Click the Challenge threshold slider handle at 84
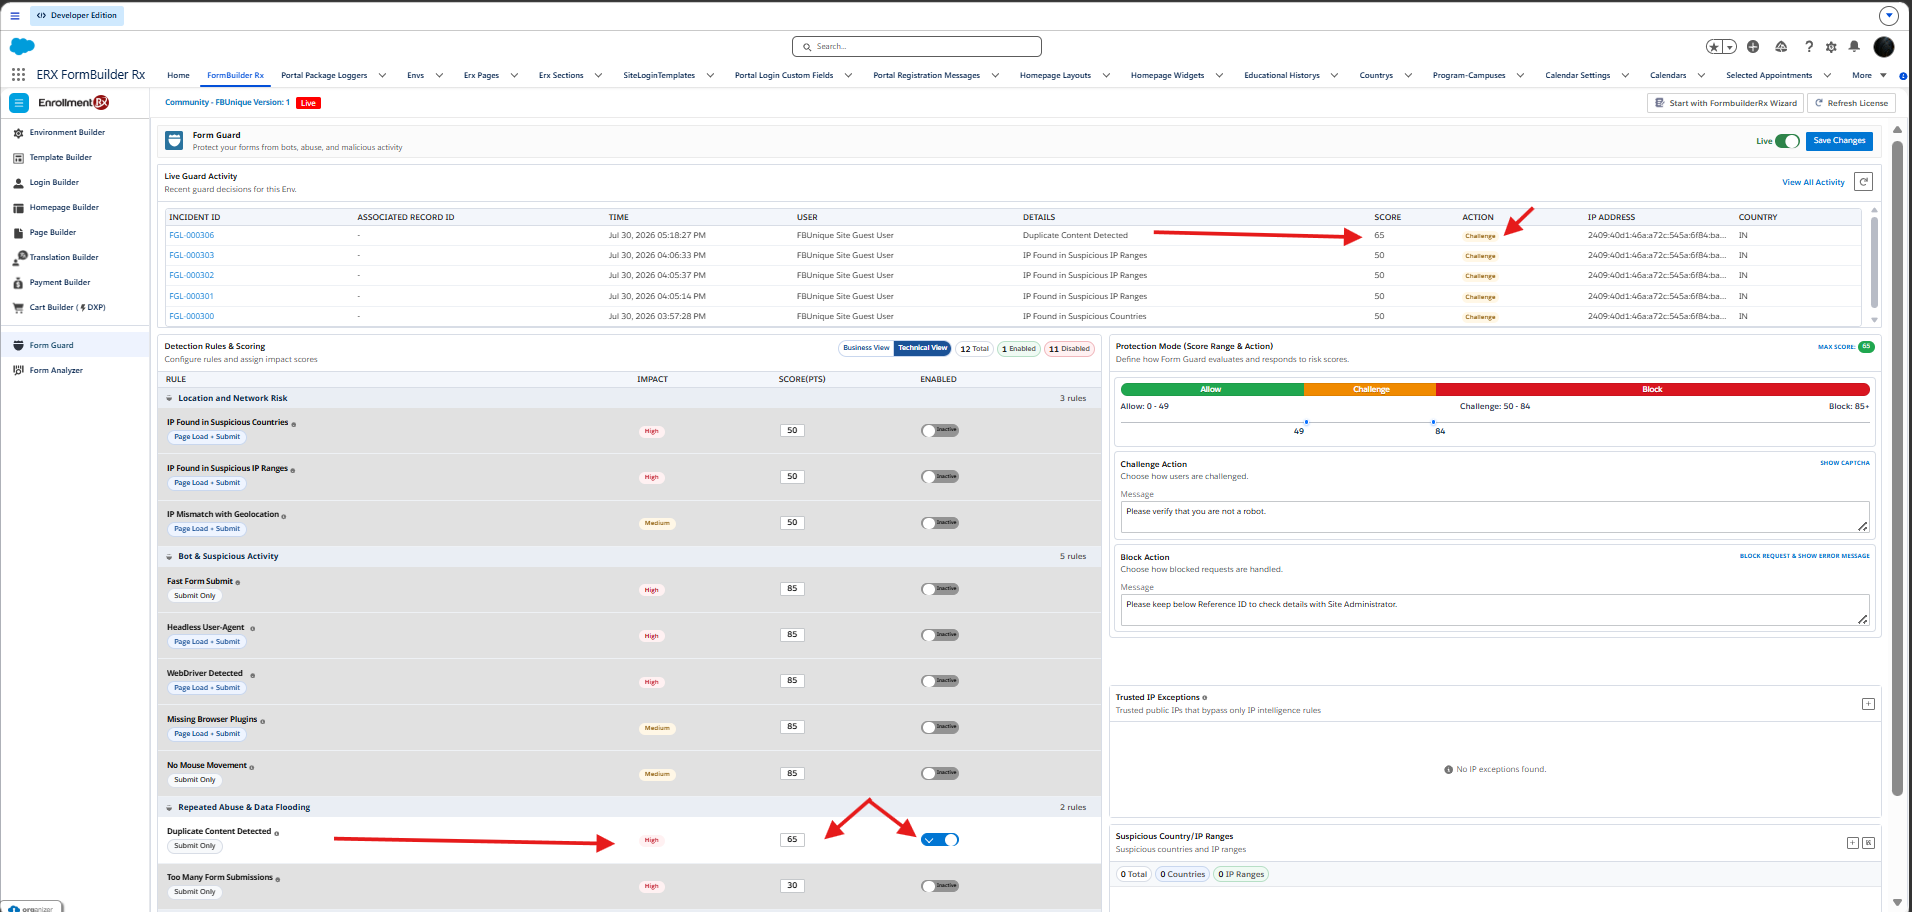Viewport: 1912px width, 912px height. coord(1433,422)
